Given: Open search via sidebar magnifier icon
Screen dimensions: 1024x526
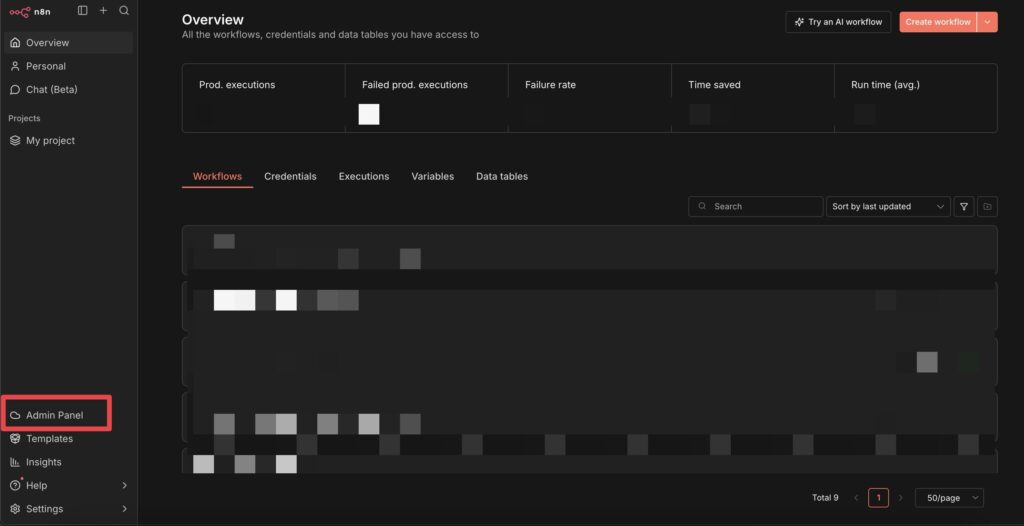Looking at the screenshot, I should 124,11.
